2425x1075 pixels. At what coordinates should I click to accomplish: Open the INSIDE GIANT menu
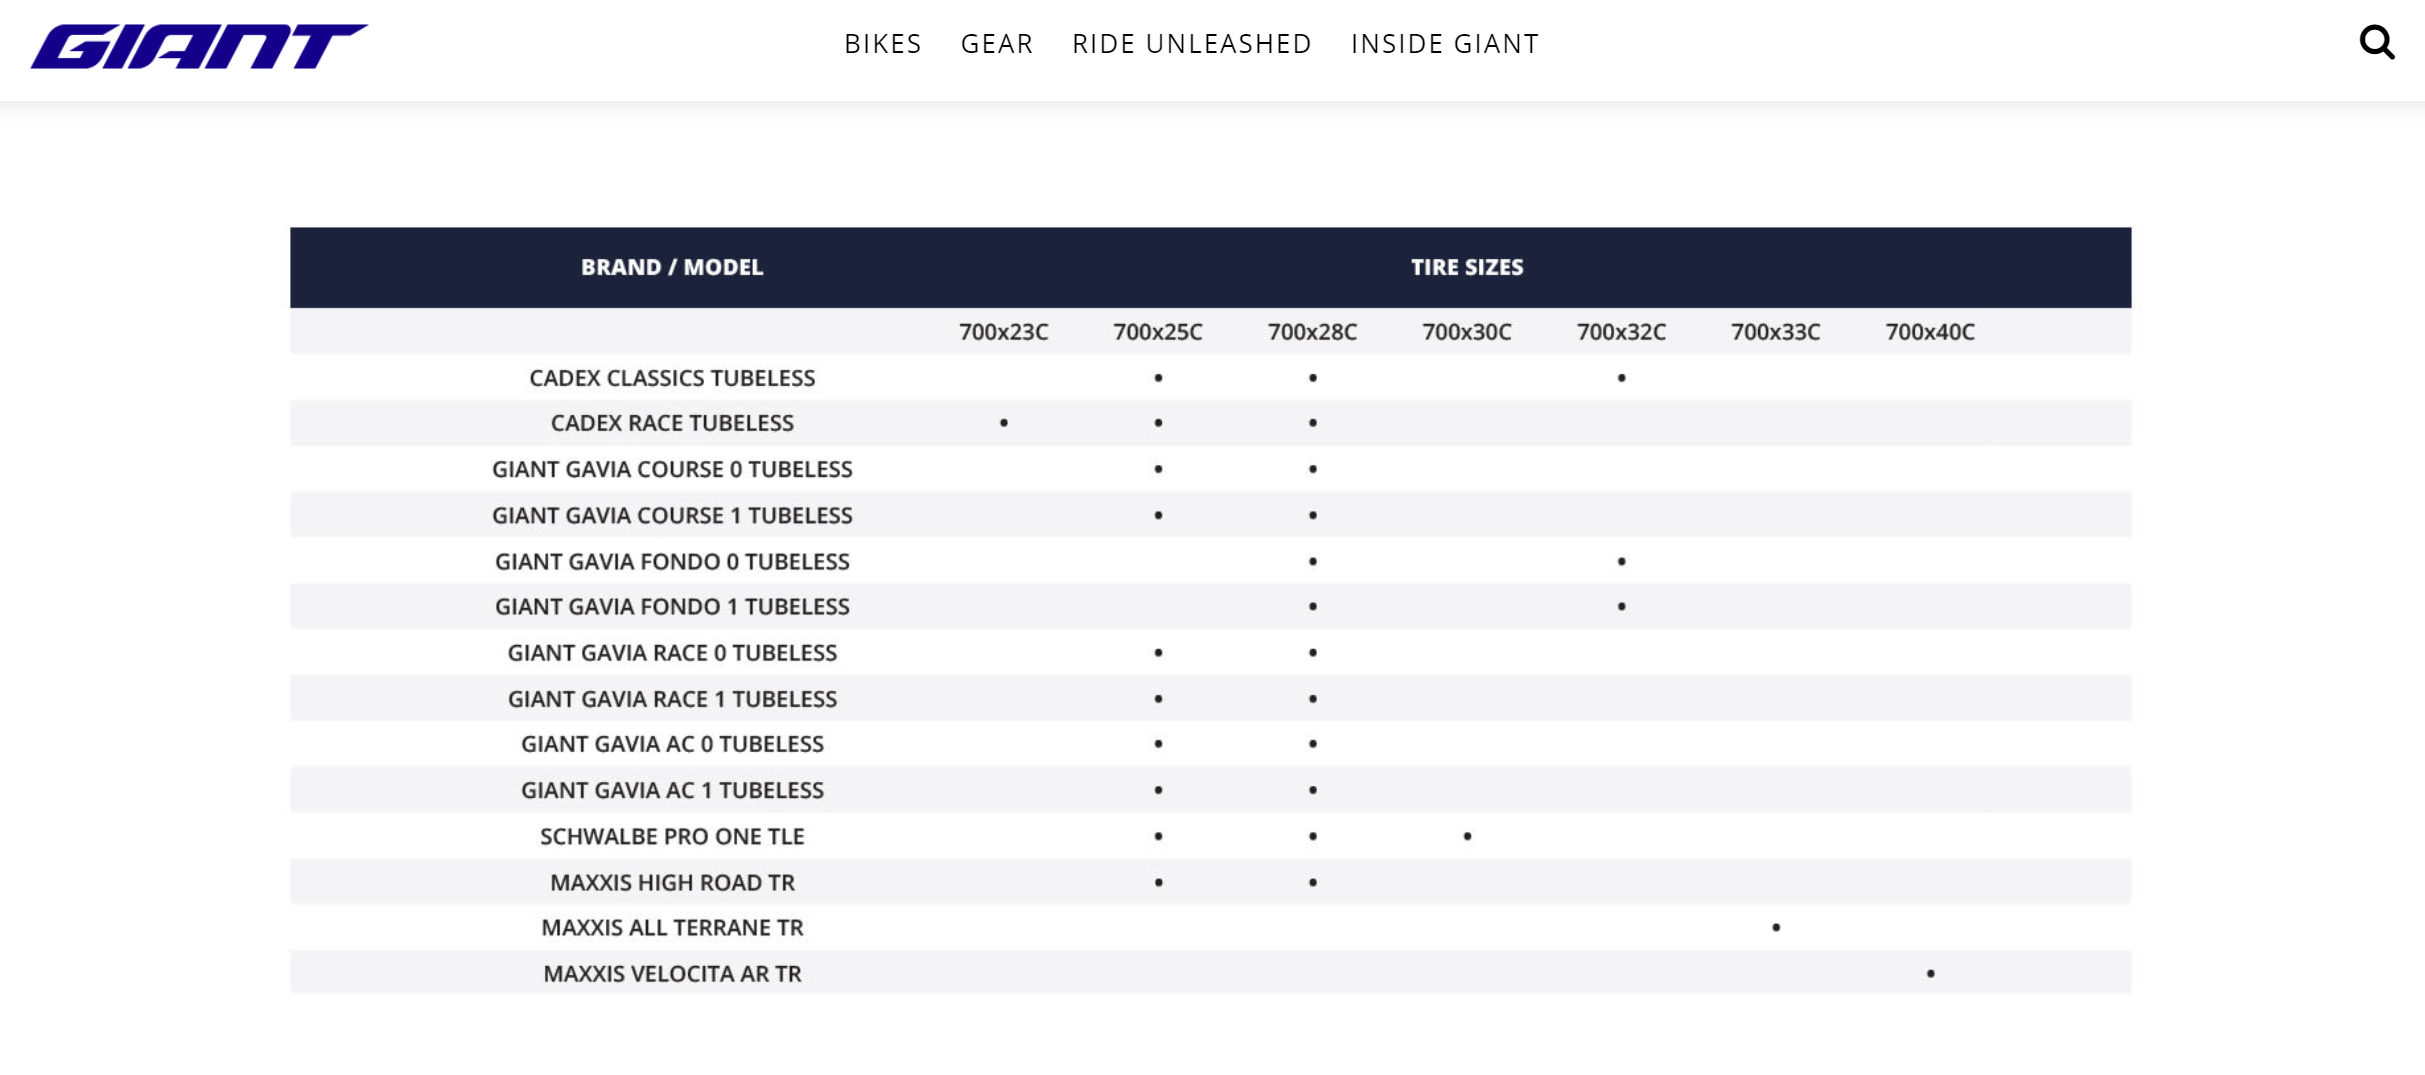[1445, 44]
